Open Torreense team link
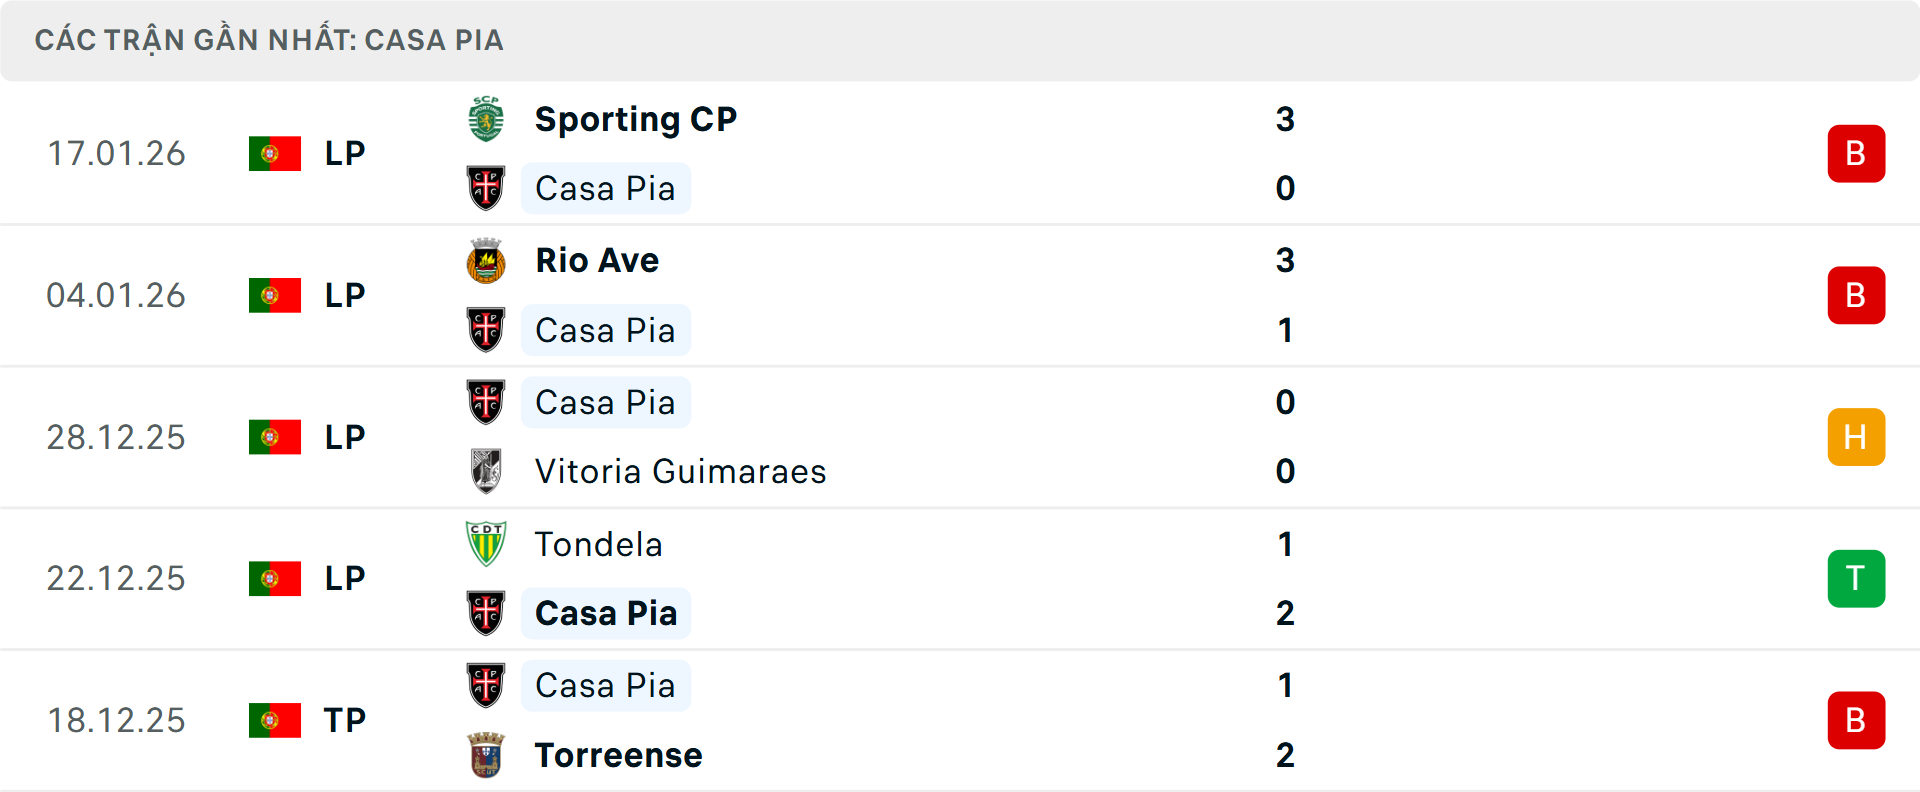The height and width of the screenshot is (792, 1920). (x=618, y=755)
